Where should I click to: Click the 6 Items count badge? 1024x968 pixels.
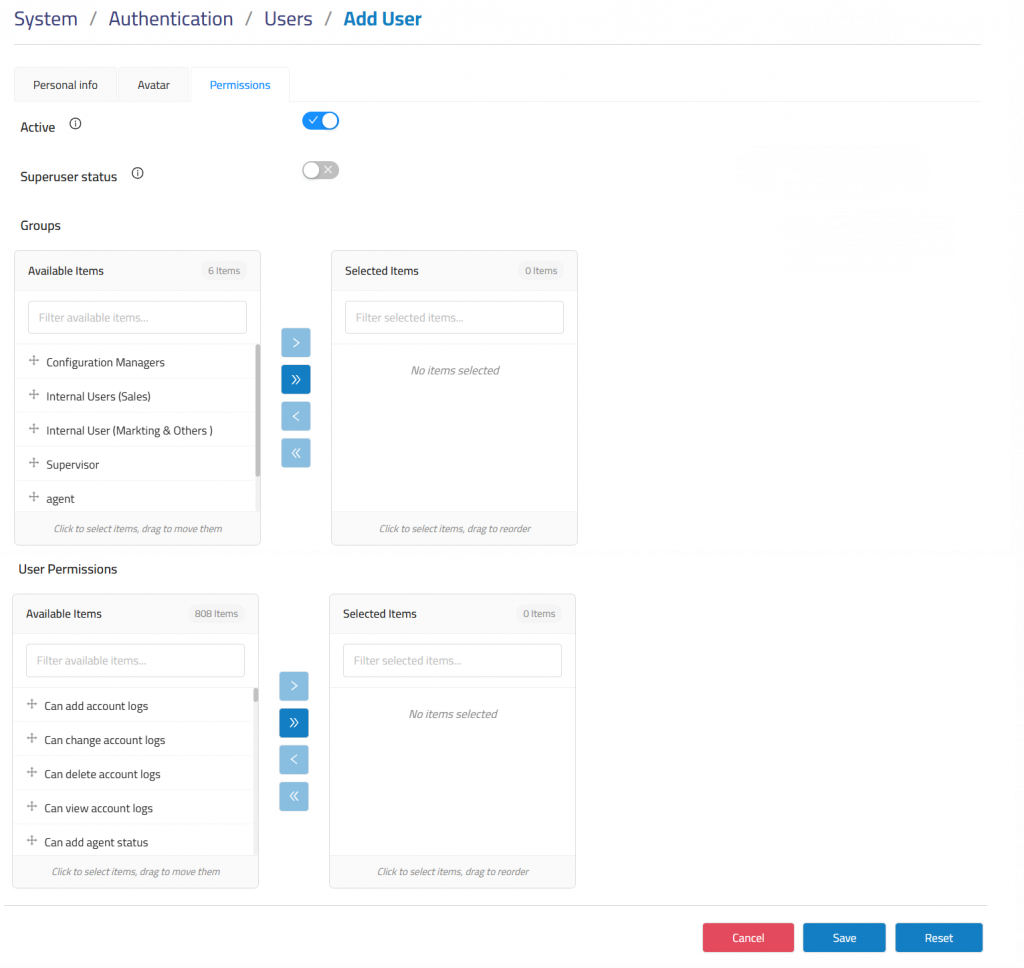click(x=224, y=270)
